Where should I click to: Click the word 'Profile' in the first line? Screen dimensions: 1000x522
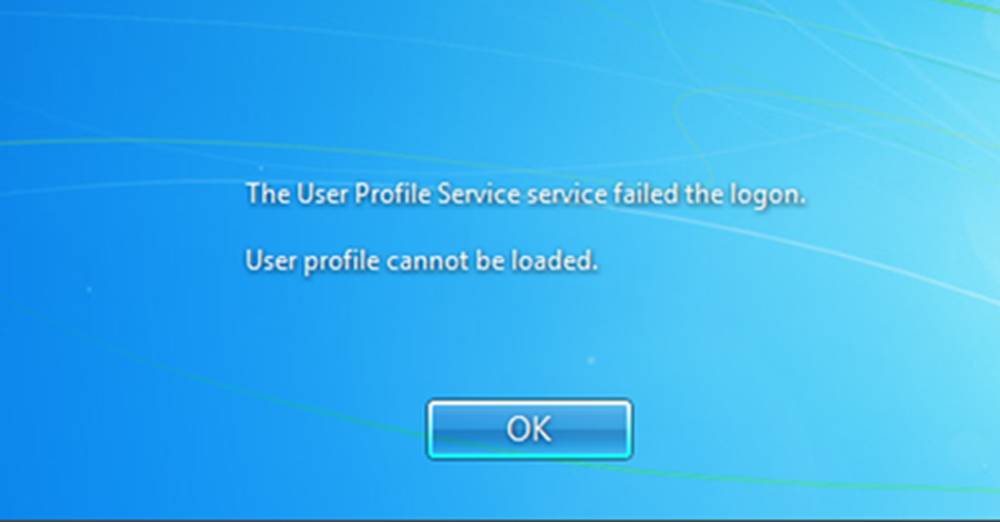point(392,194)
